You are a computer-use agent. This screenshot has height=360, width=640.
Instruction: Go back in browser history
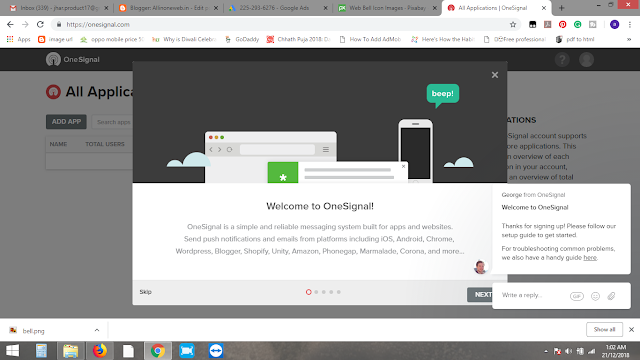[10, 24]
